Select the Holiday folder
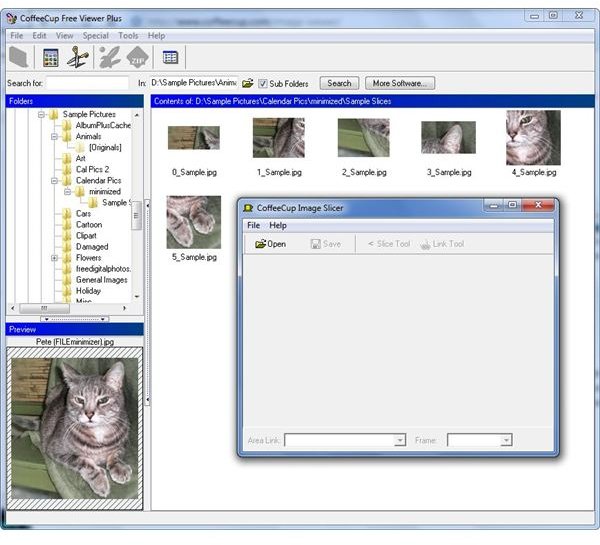Image resolution: width=600 pixels, height=545 pixels. [x=88, y=291]
